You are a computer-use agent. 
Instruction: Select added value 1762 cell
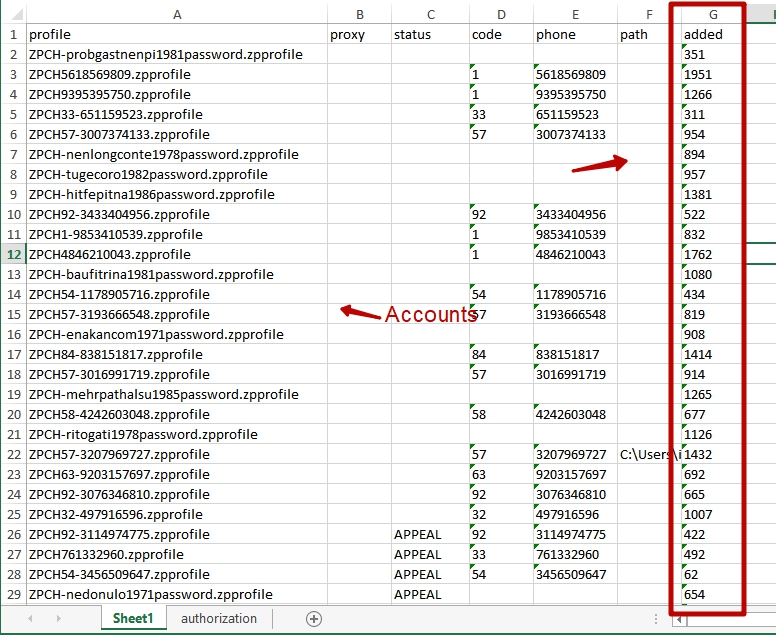(712, 254)
